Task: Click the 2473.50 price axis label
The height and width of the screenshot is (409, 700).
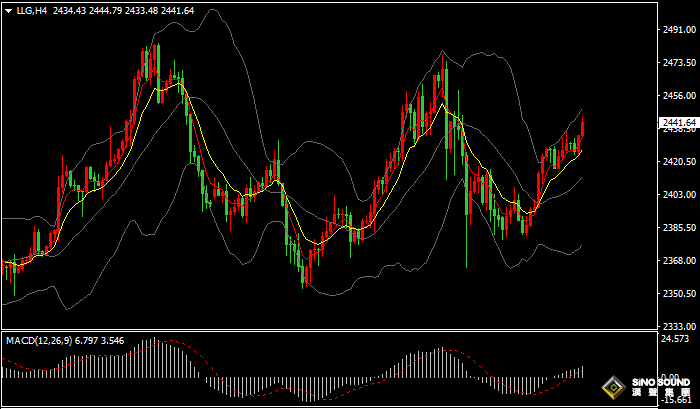Action: coord(678,63)
